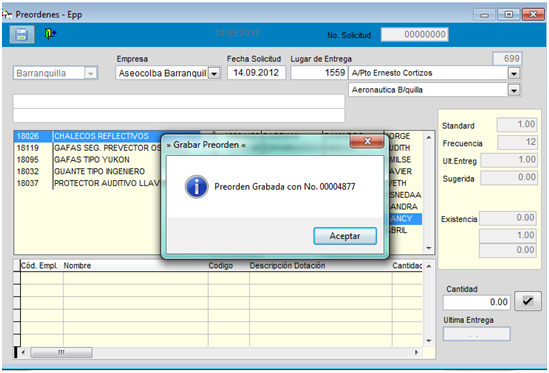Click the Cantidad input field

(476, 302)
